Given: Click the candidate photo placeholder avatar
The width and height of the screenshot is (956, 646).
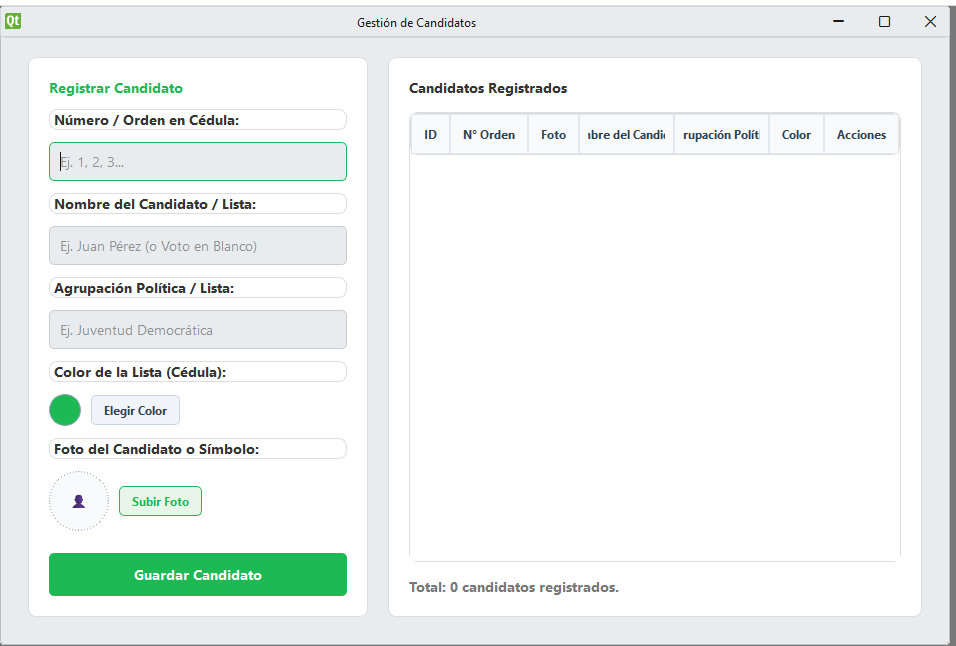Looking at the screenshot, I should tap(79, 501).
